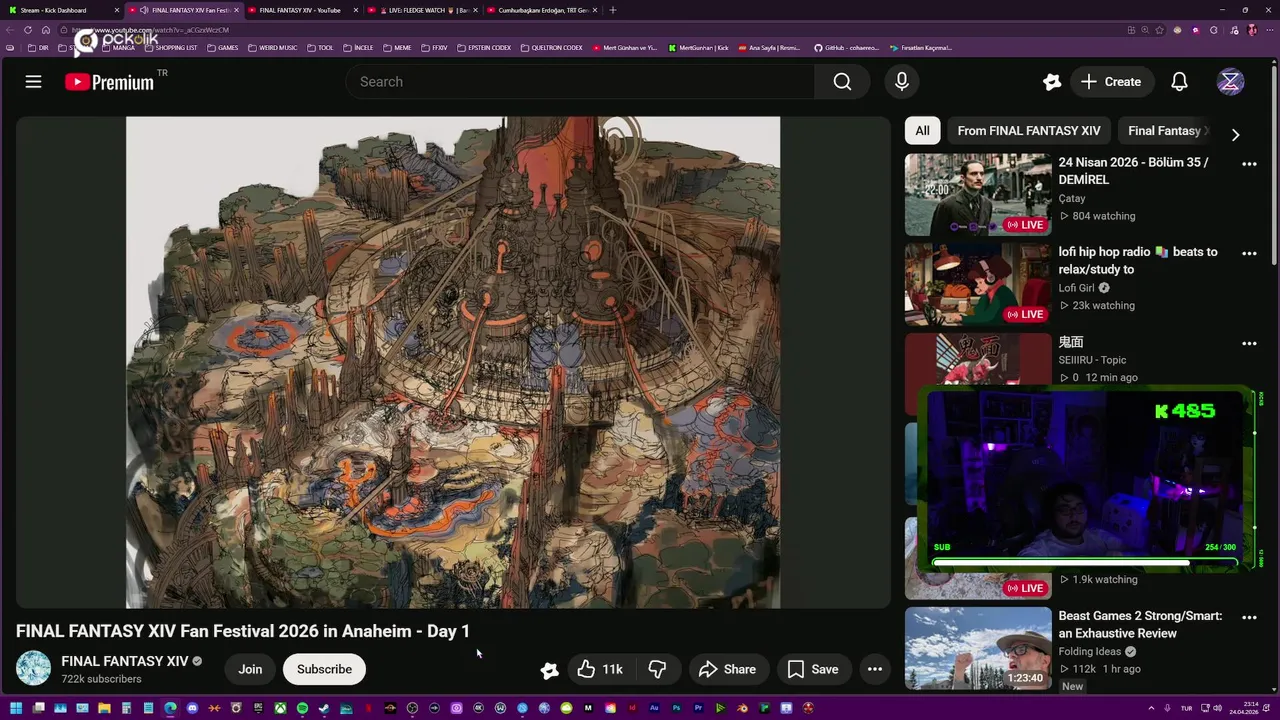This screenshot has width=1280, height=720.
Task: Open the Create menu
Action: point(1111,82)
